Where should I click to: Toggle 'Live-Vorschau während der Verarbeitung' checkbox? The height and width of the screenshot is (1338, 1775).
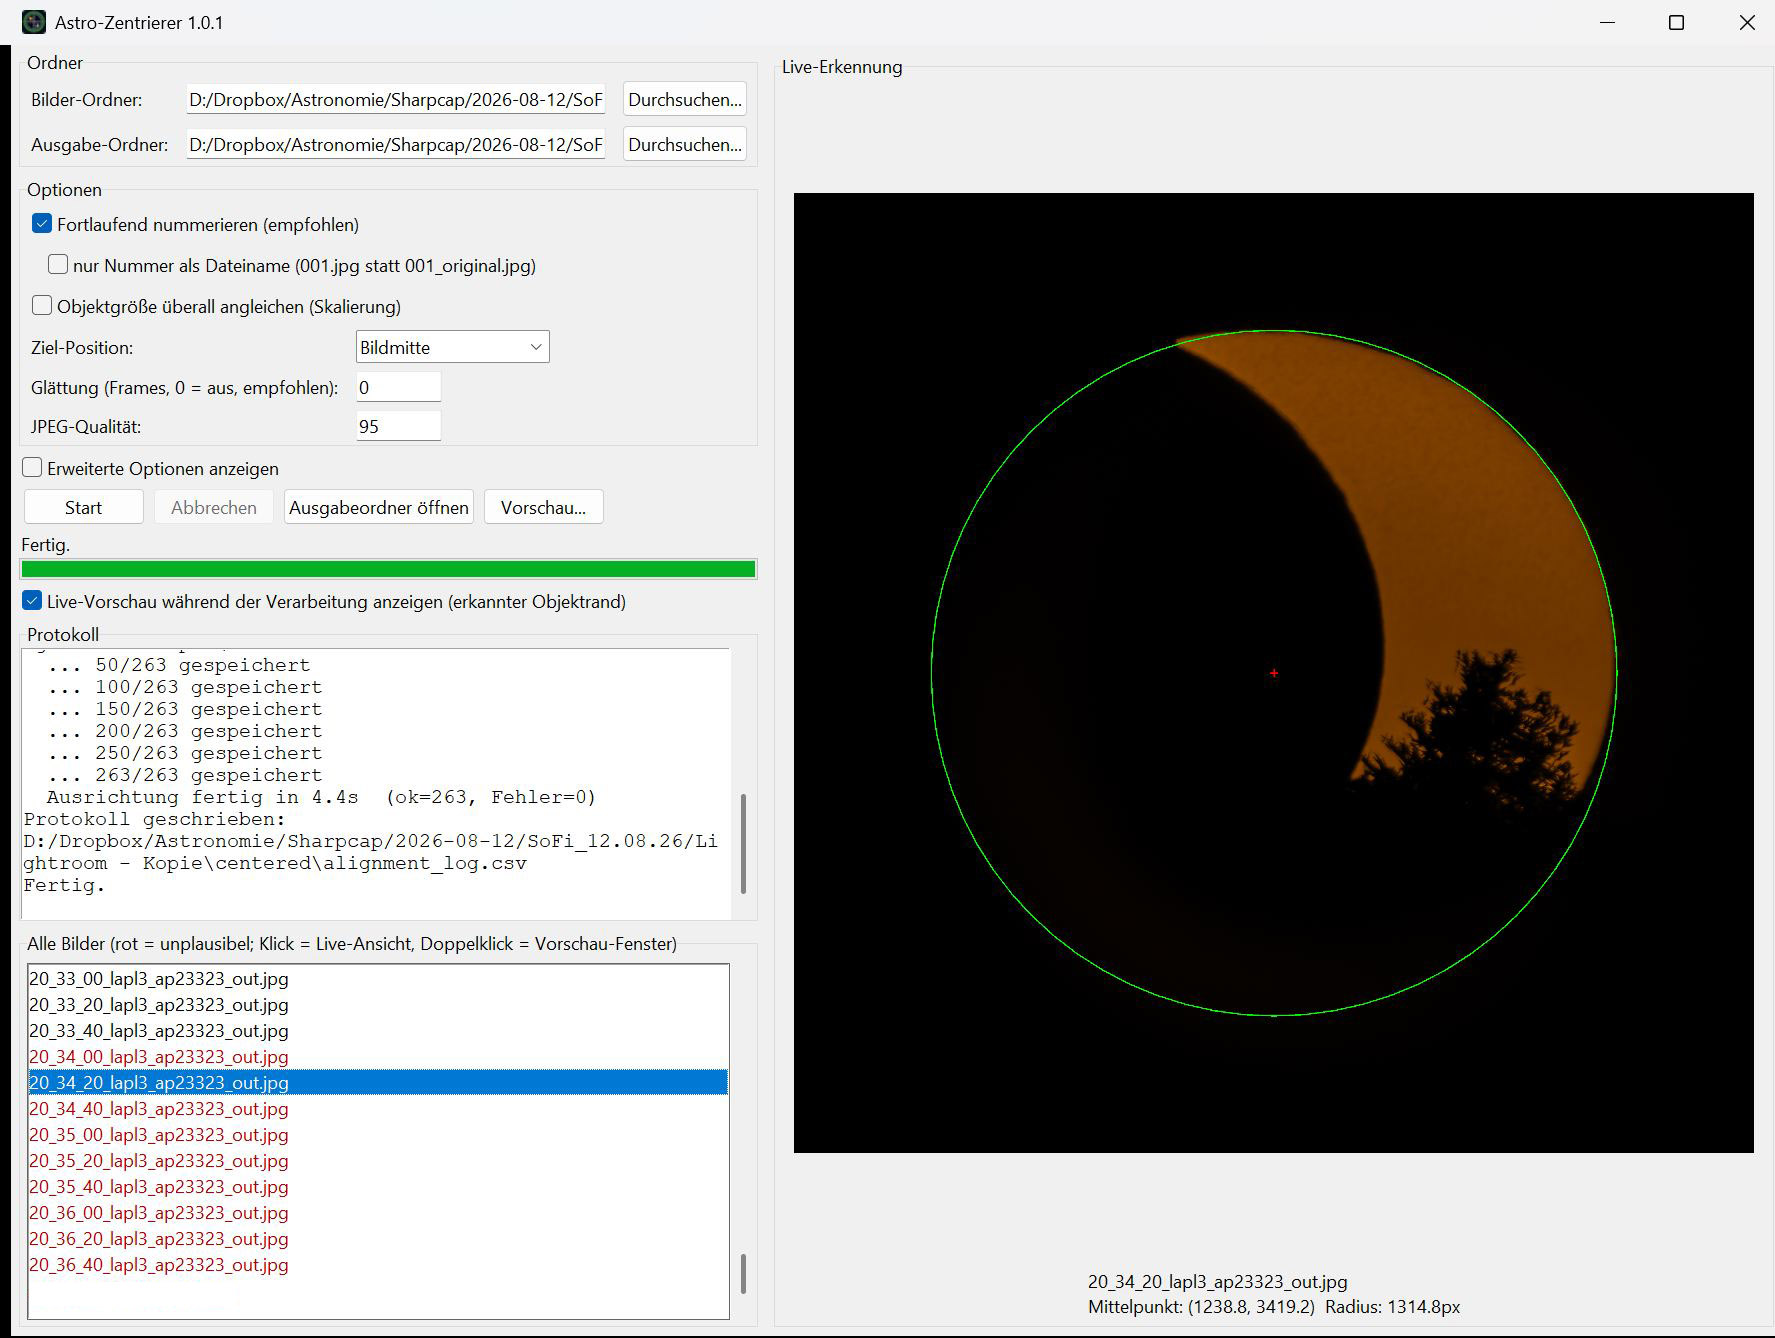point(32,601)
